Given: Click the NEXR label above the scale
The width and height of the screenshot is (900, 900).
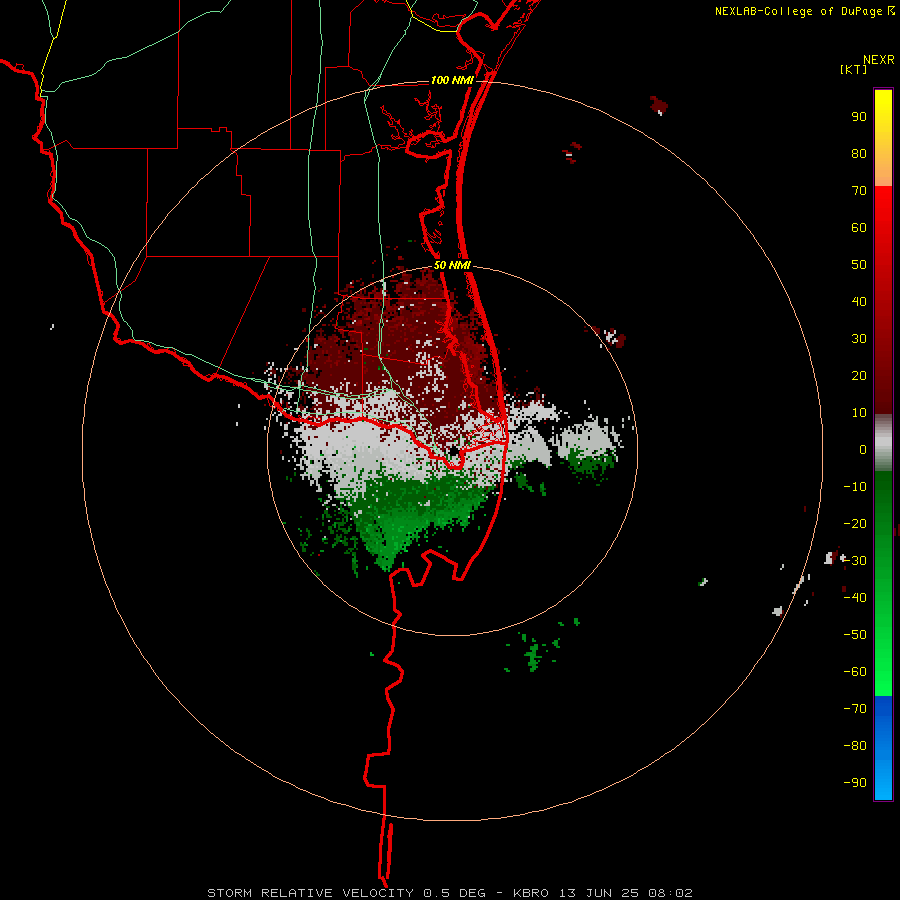Looking at the screenshot, I should coord(878,60).
